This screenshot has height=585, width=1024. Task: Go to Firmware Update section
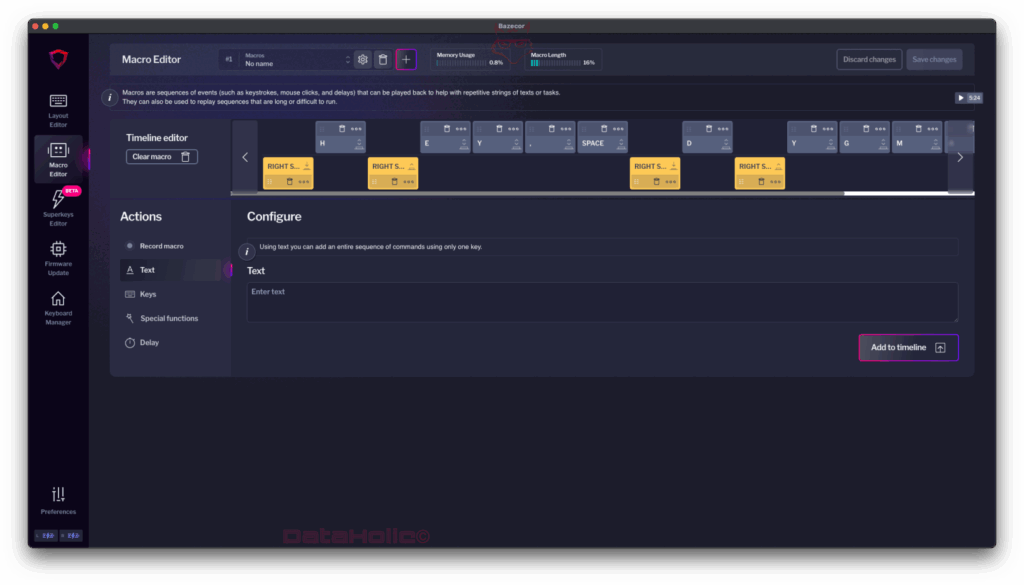pyautogui.click(x=58, y=256)
